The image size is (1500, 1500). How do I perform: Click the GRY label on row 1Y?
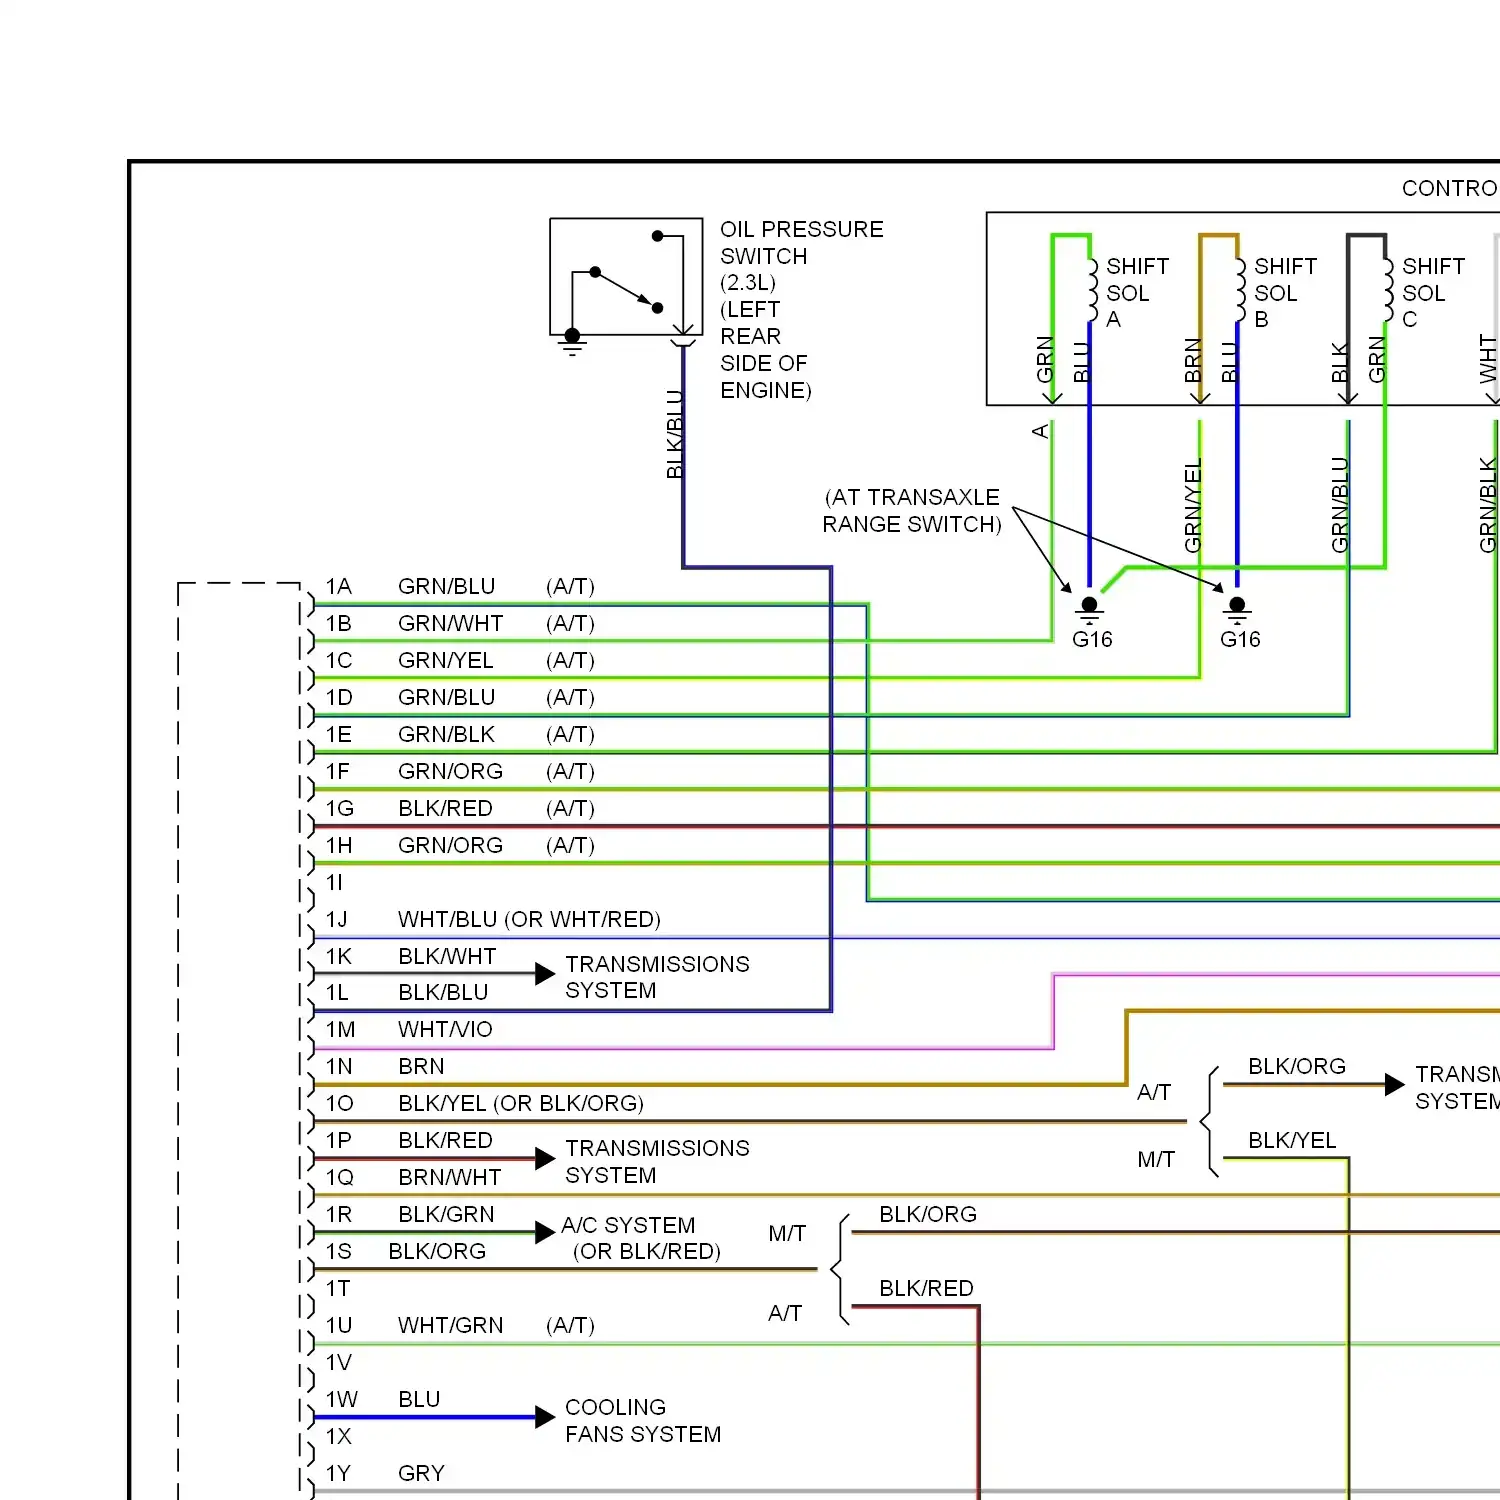click(x=421, y=1474)
